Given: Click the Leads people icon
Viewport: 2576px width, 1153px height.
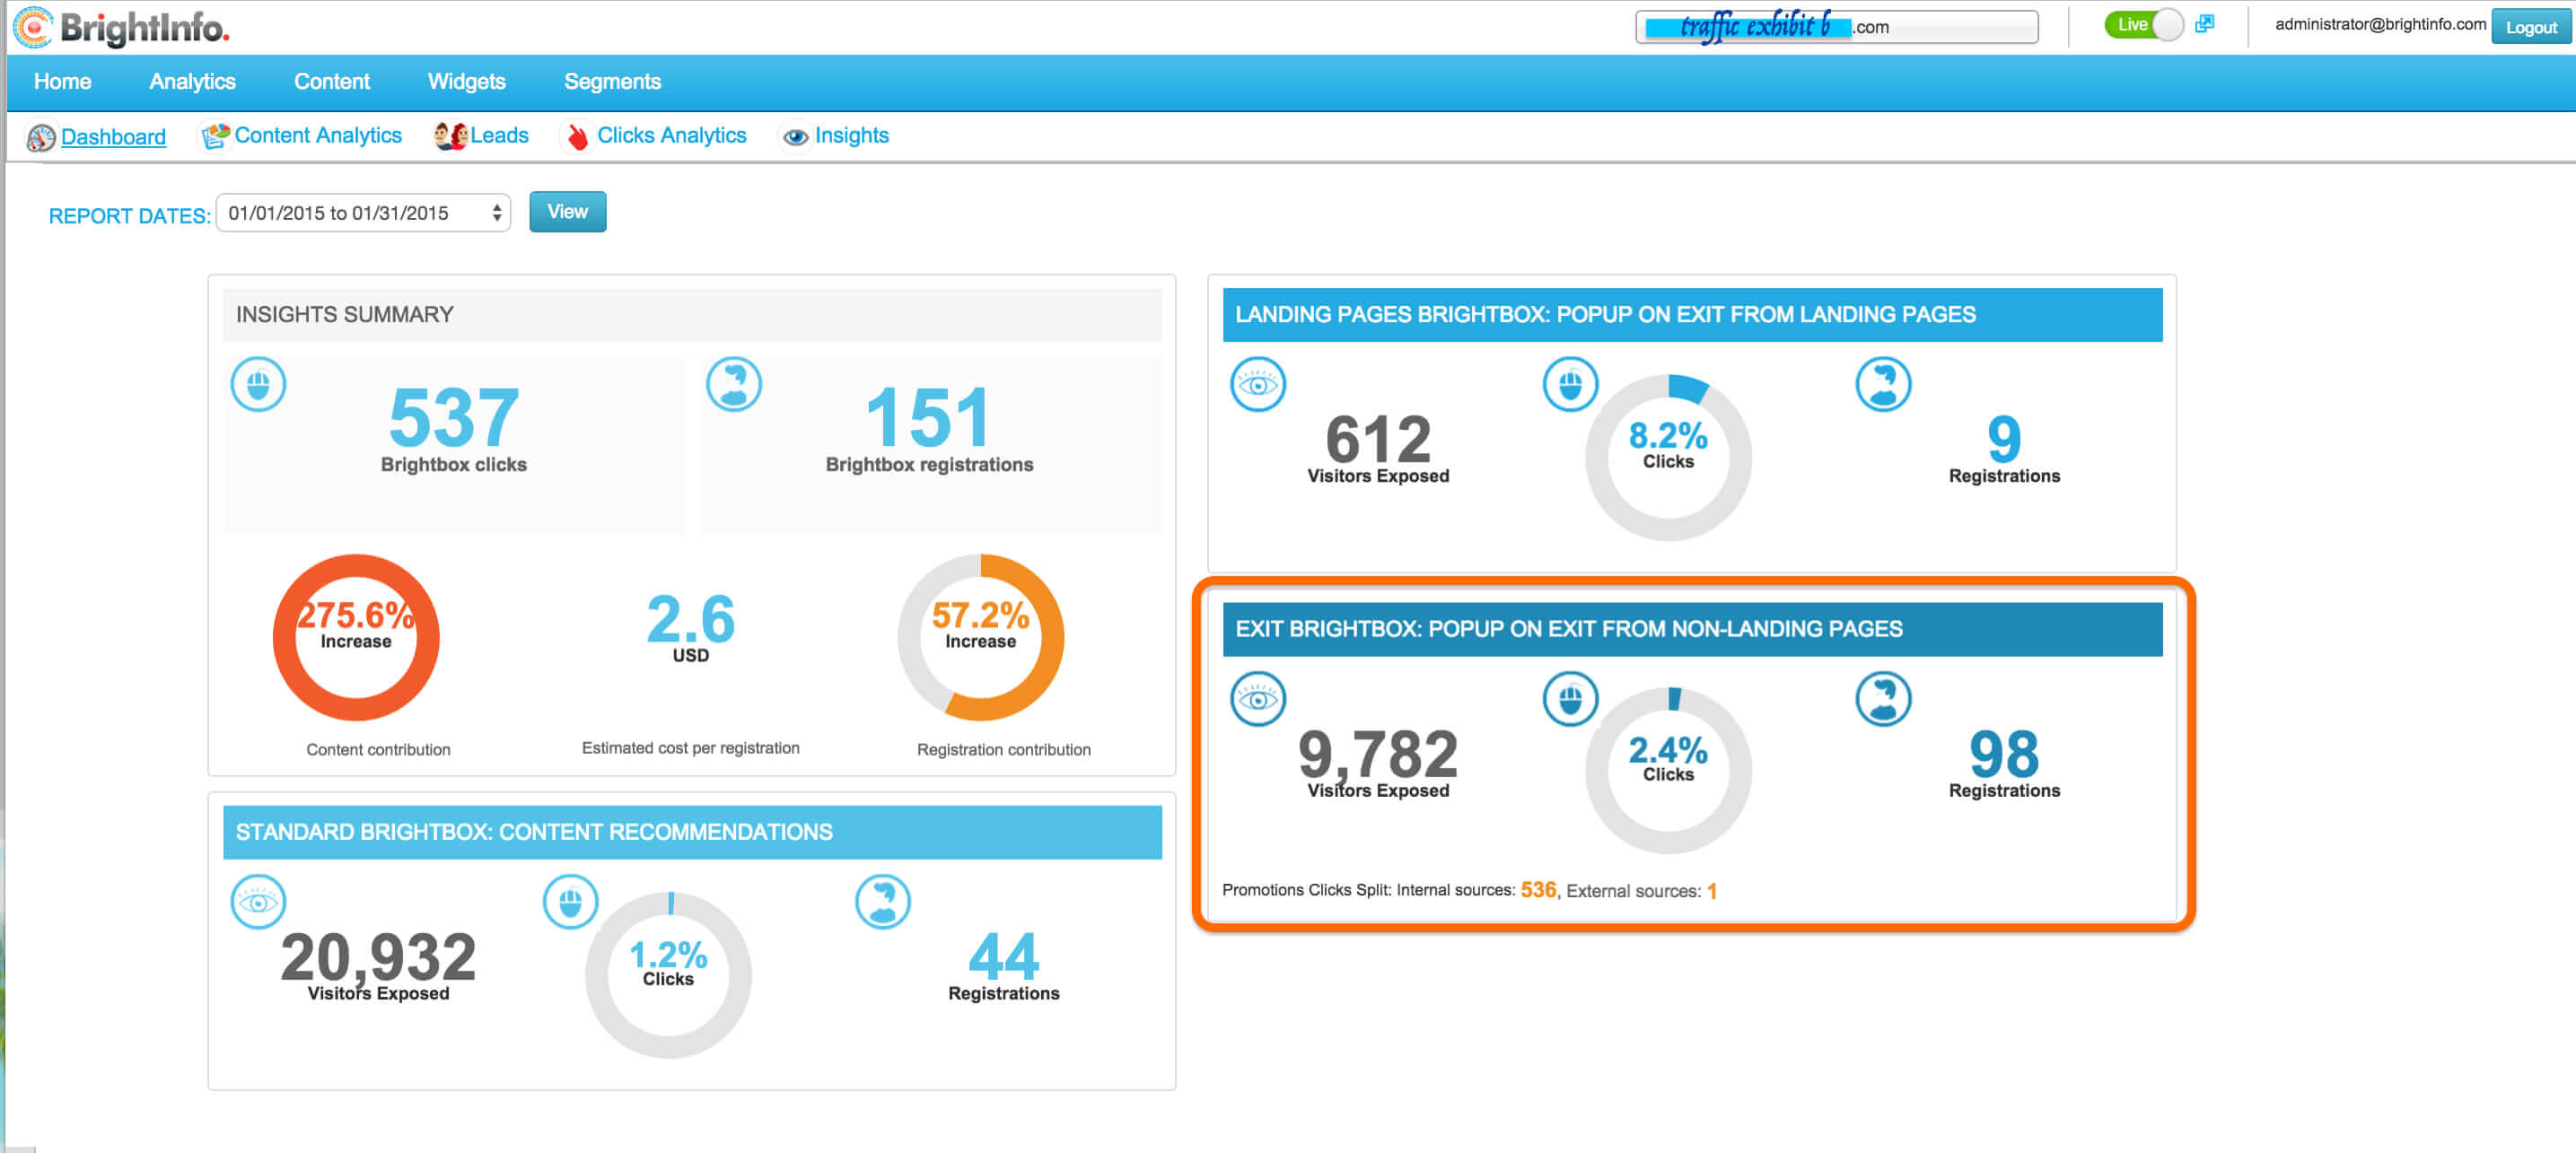Looking at the screenshot, I should coord(450,136).
